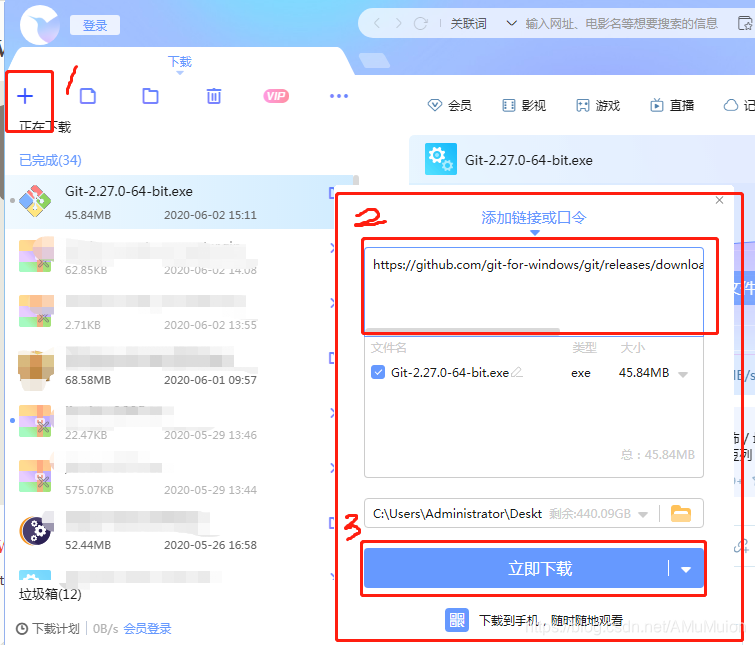Open the 游戏 games menu item
This screenshot has width=755, height=645.
click(x=598, y=105)
